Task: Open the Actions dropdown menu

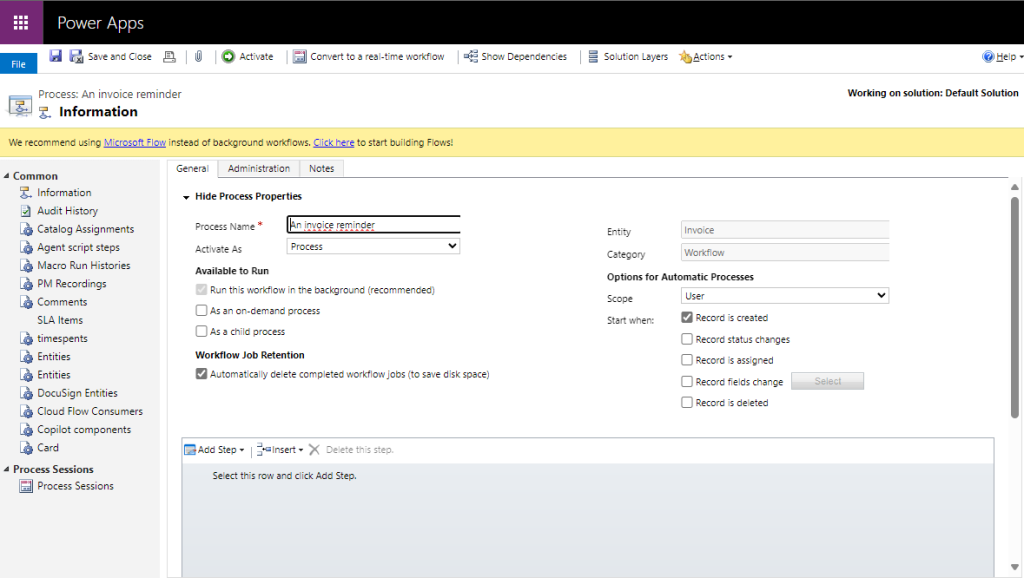Action: (706, 57)
